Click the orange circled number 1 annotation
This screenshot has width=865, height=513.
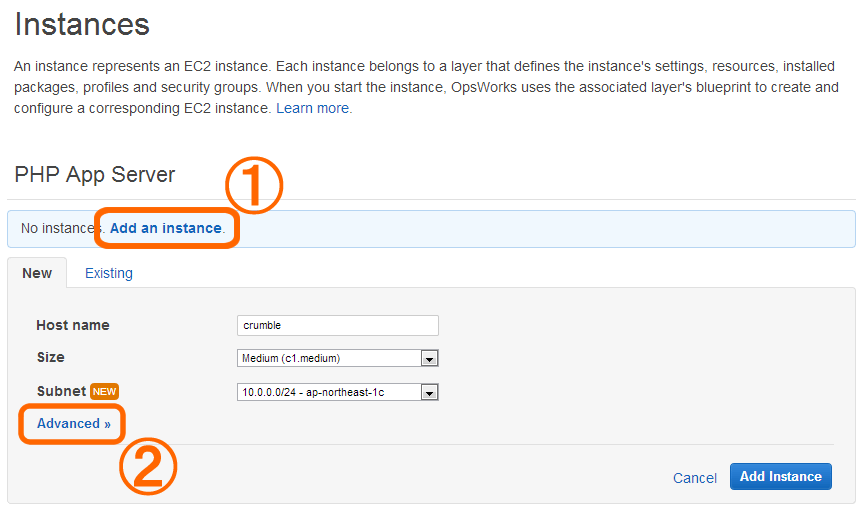pyautogui.click(x=254, y=185)
